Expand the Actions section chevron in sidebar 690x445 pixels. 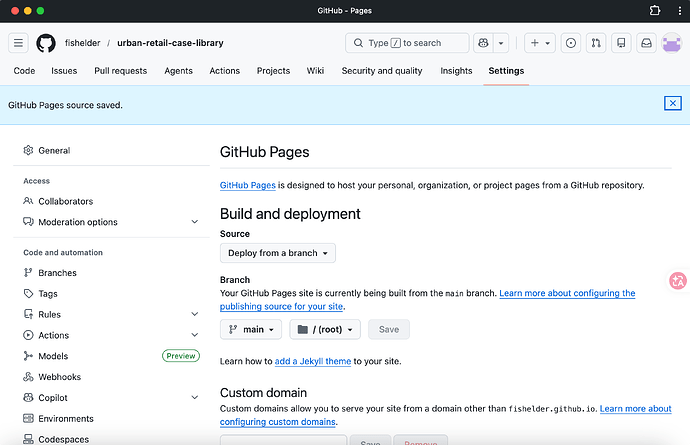click(195, 335)
